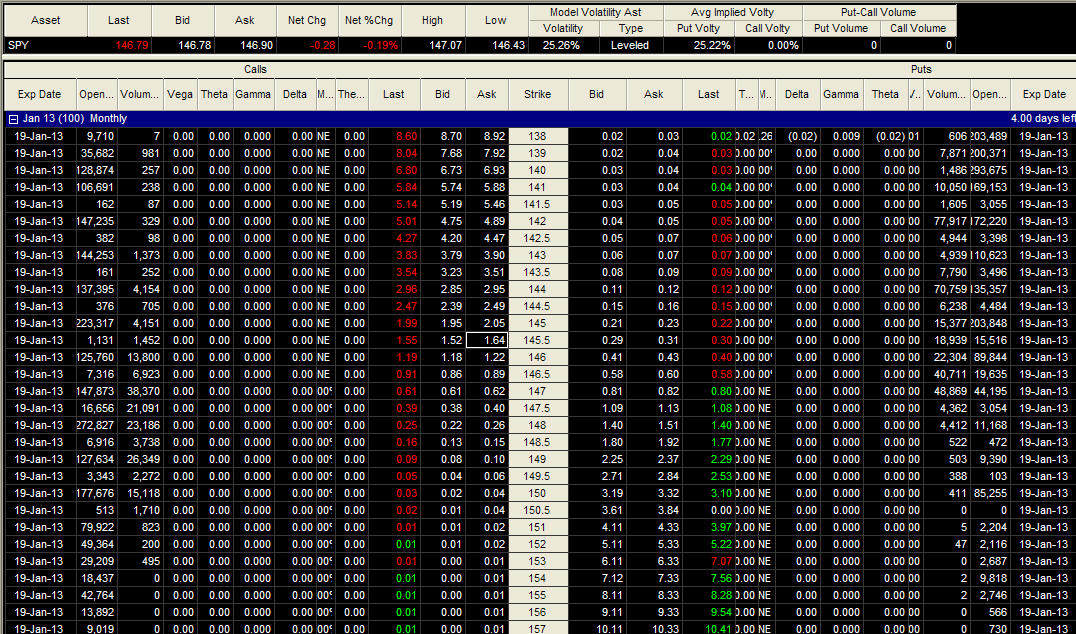The image size is (1076, 634).
Task: Click the Type sub-column header
Action: coord(631,28)
